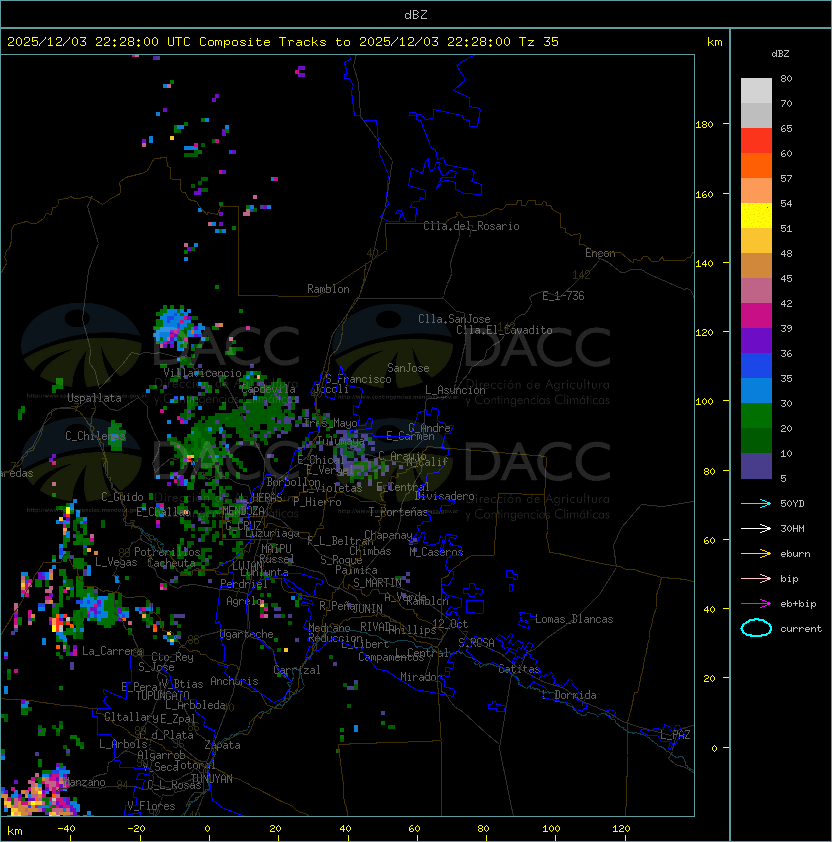Screen dimensions: 832x842
Task: Click the white 30HM track arrow
Action: click(x=756, y=528)
